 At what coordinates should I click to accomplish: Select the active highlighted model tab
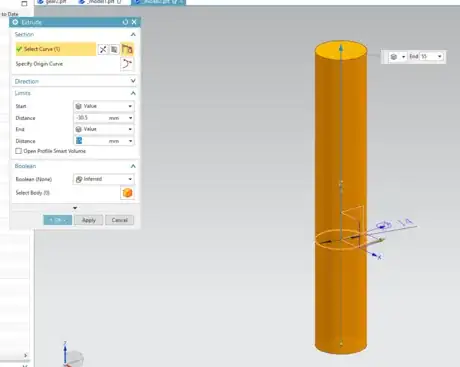tap(159, 2)
